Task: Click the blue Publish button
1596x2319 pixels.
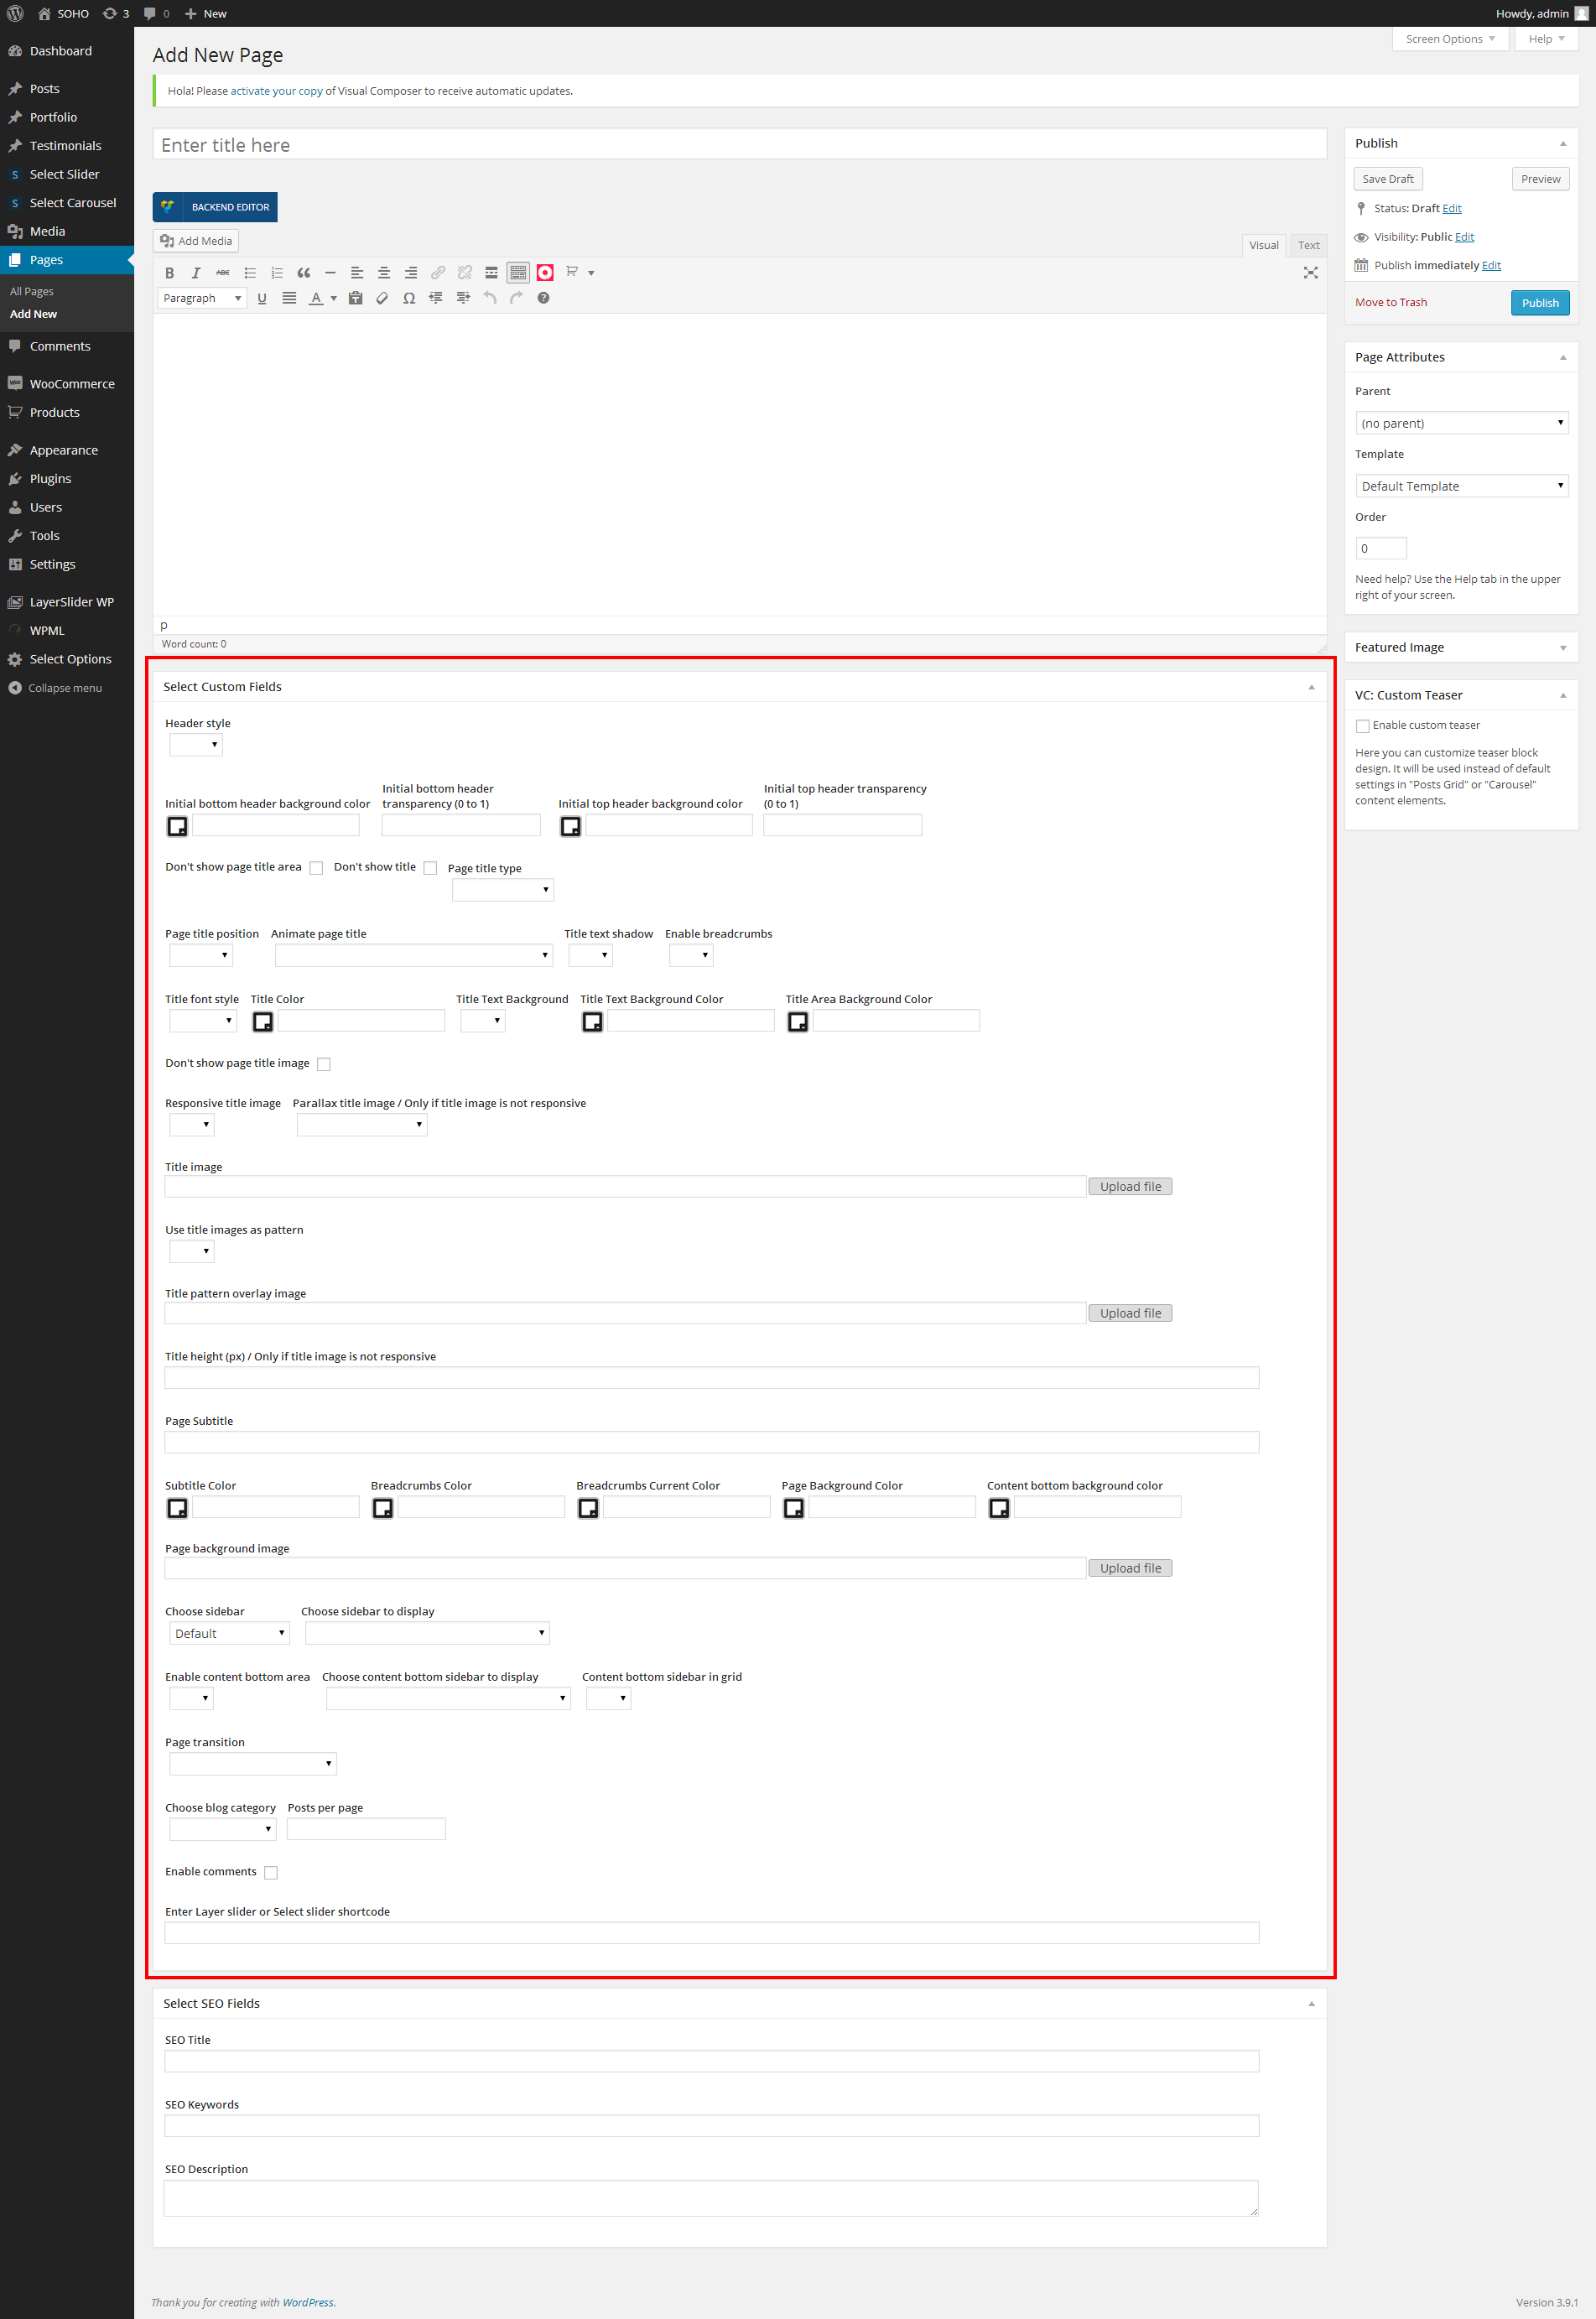Action: pos(1539,303)
